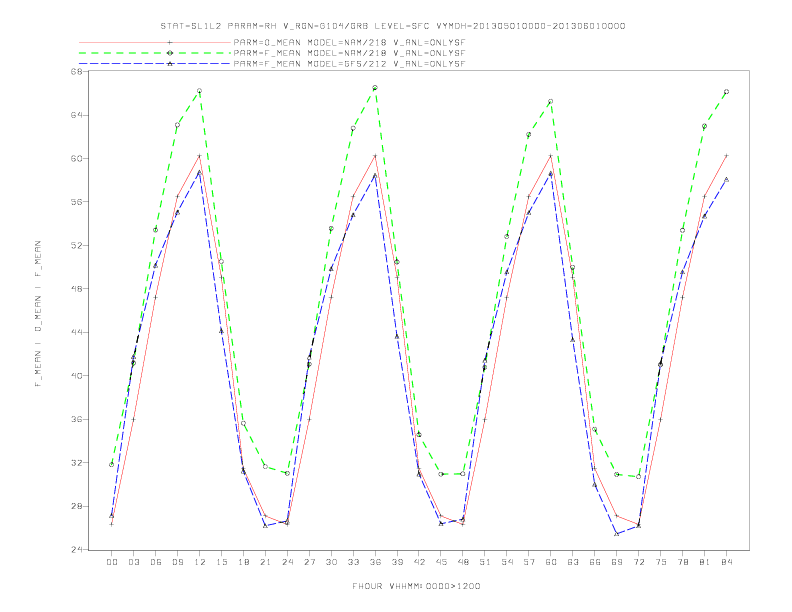
Task: Click y-axis tick label 56
Action: click(76, 202)
